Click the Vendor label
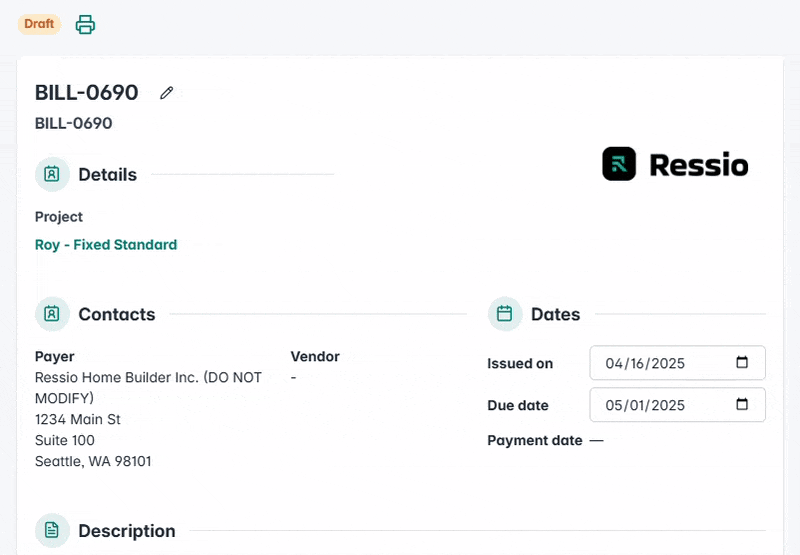 pos(315,356)
